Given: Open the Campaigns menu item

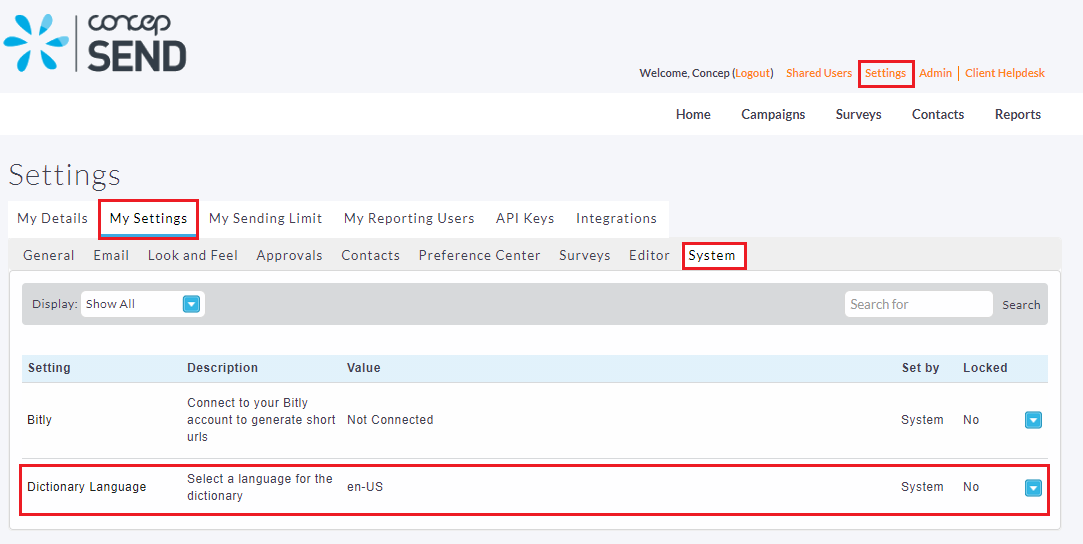Looking at the screenshot, I should click(773, 115).
